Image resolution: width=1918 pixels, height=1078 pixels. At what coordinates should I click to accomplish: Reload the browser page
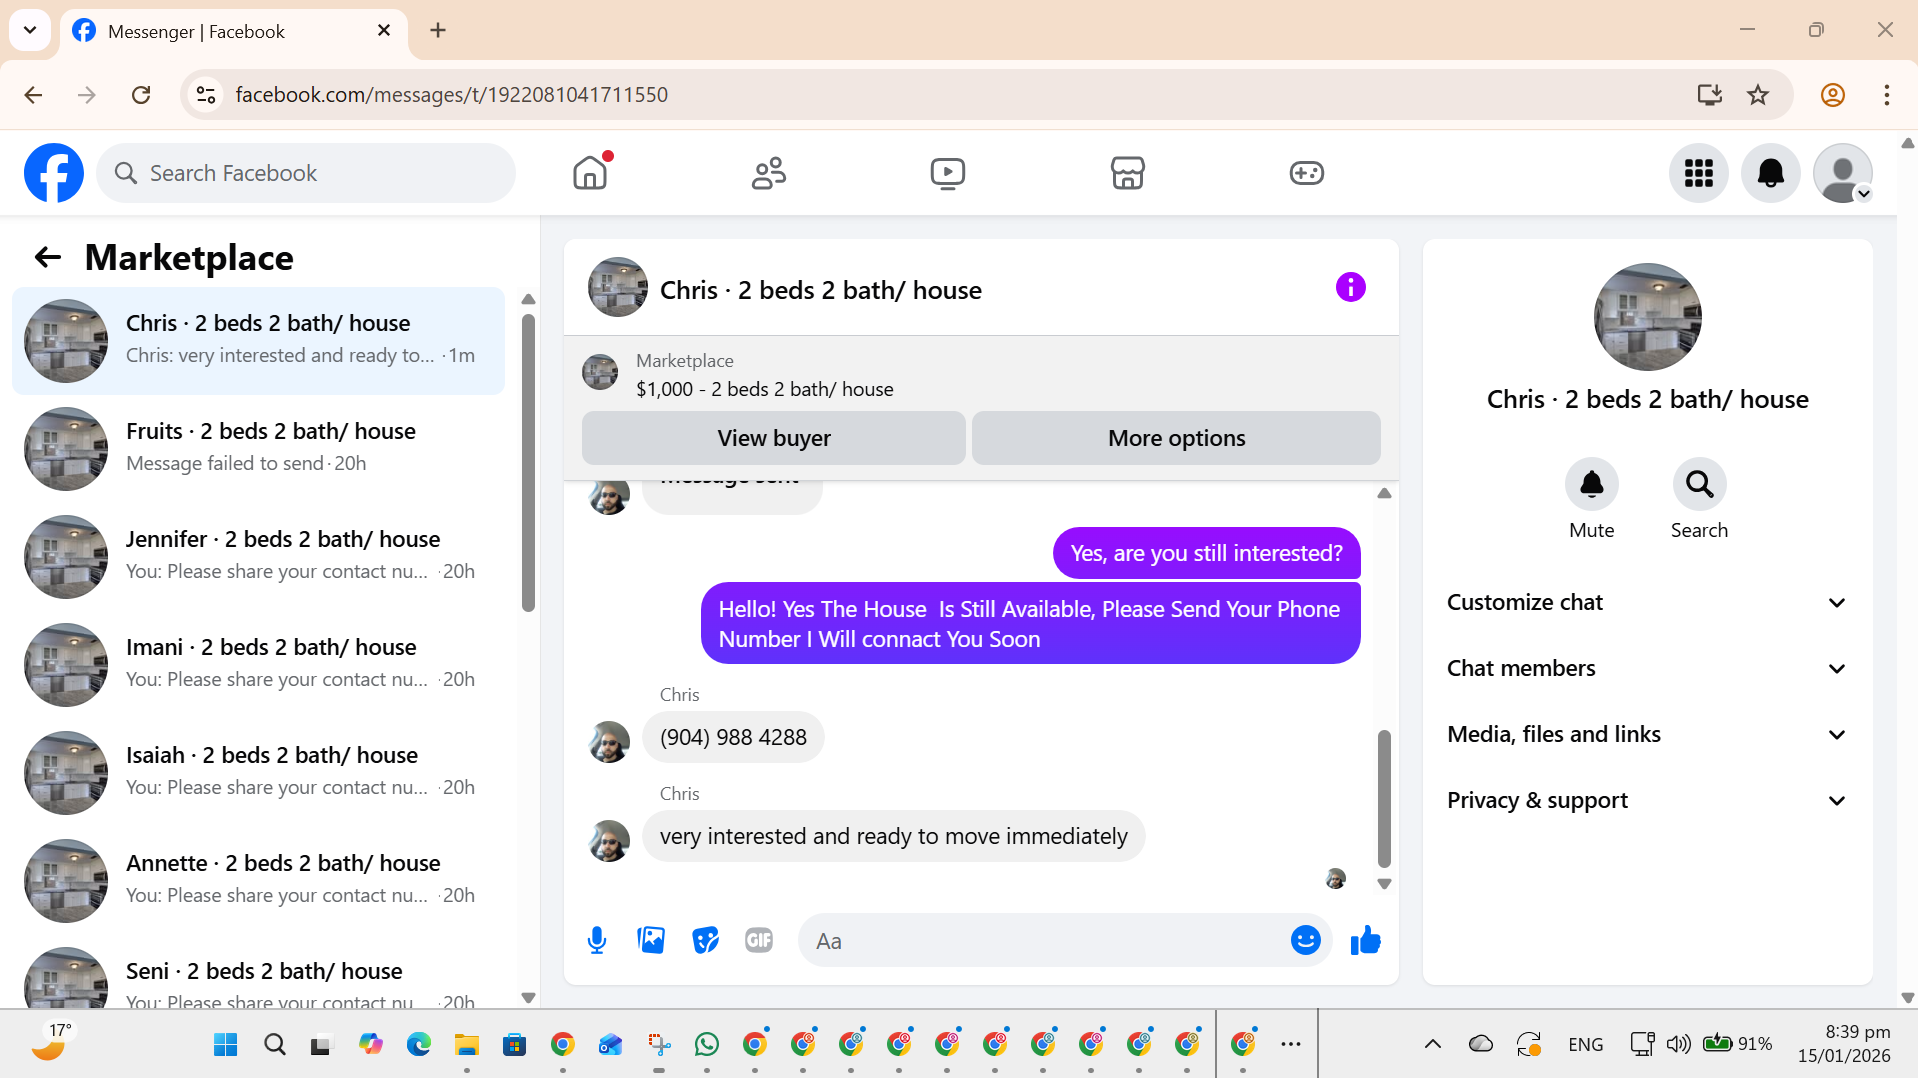141,95
